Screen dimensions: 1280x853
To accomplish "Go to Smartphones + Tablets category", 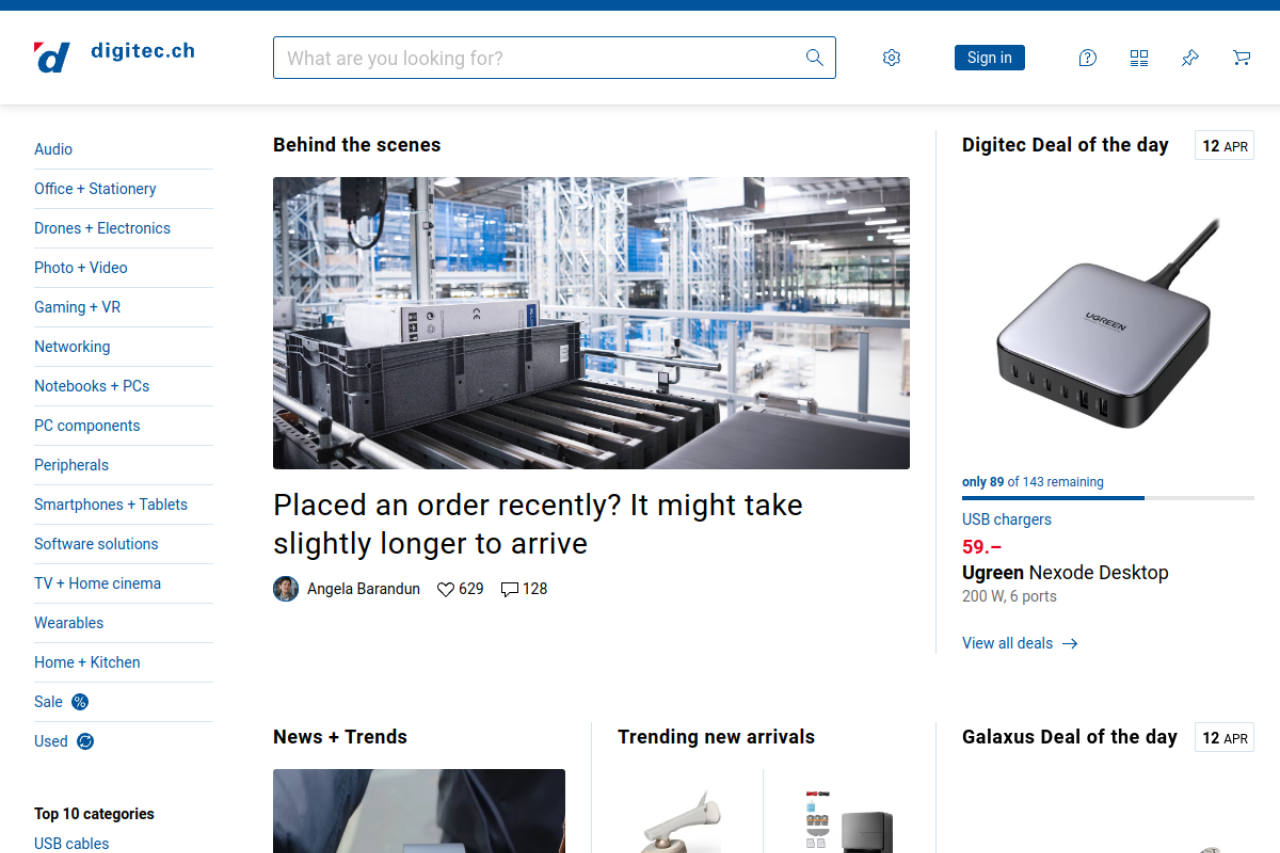I will (110, 504).
